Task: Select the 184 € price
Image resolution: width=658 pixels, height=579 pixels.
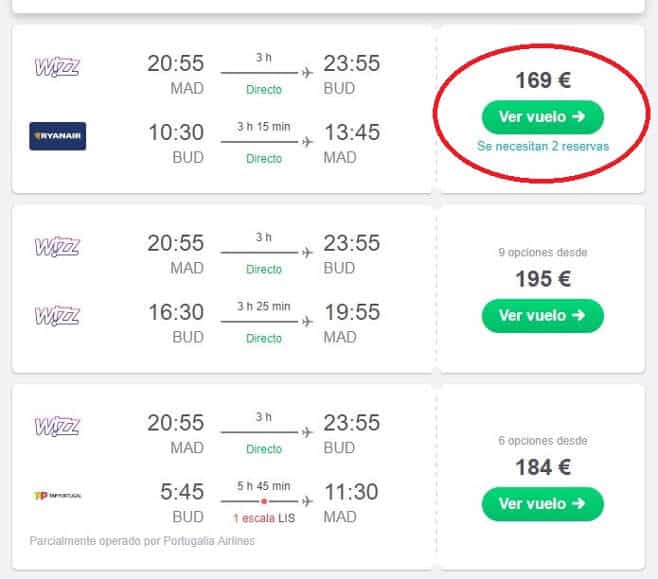Action: pos(543,466)
